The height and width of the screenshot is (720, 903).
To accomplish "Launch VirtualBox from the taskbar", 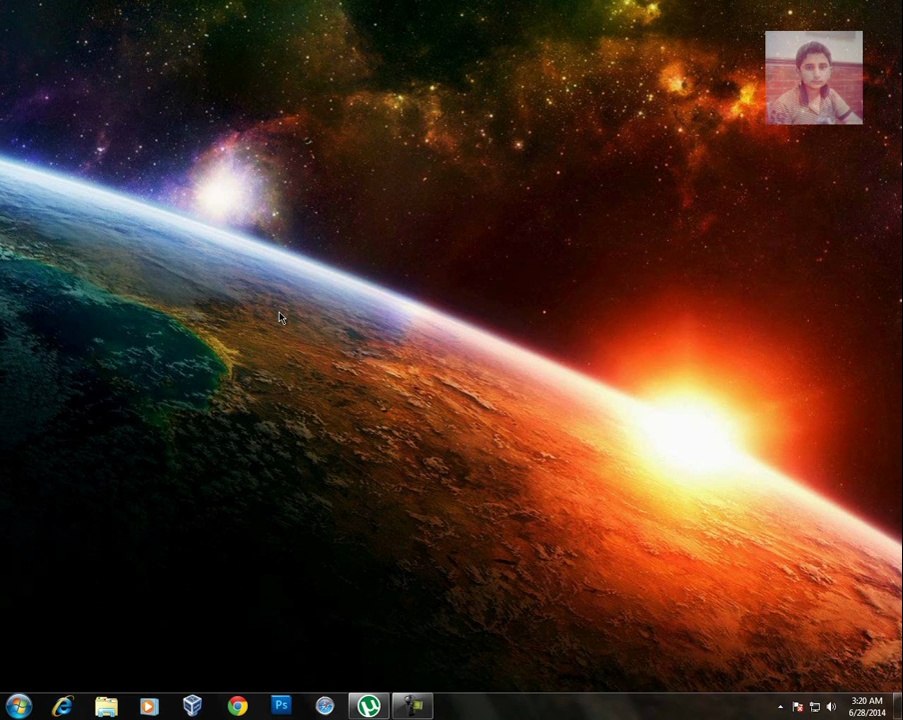I will pyautogui.click(x=192, y=706).
